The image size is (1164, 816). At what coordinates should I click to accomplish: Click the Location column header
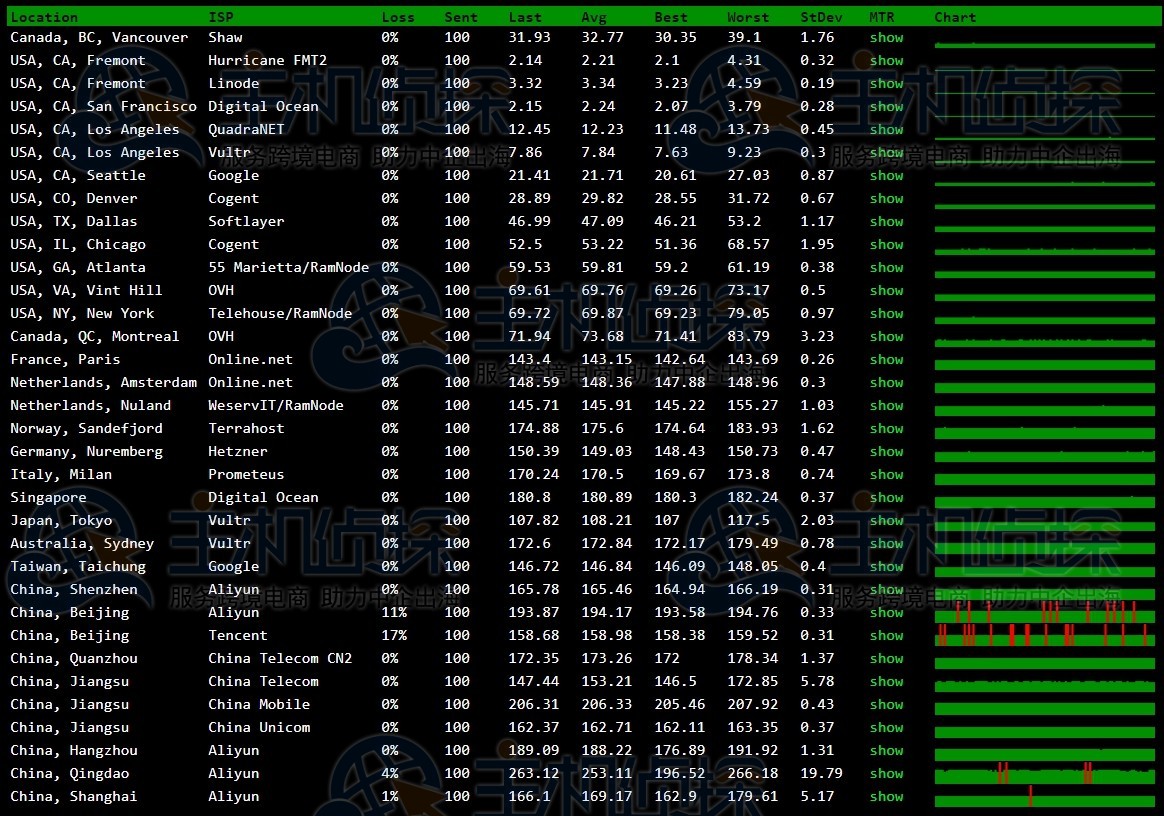tap(44, 17)
